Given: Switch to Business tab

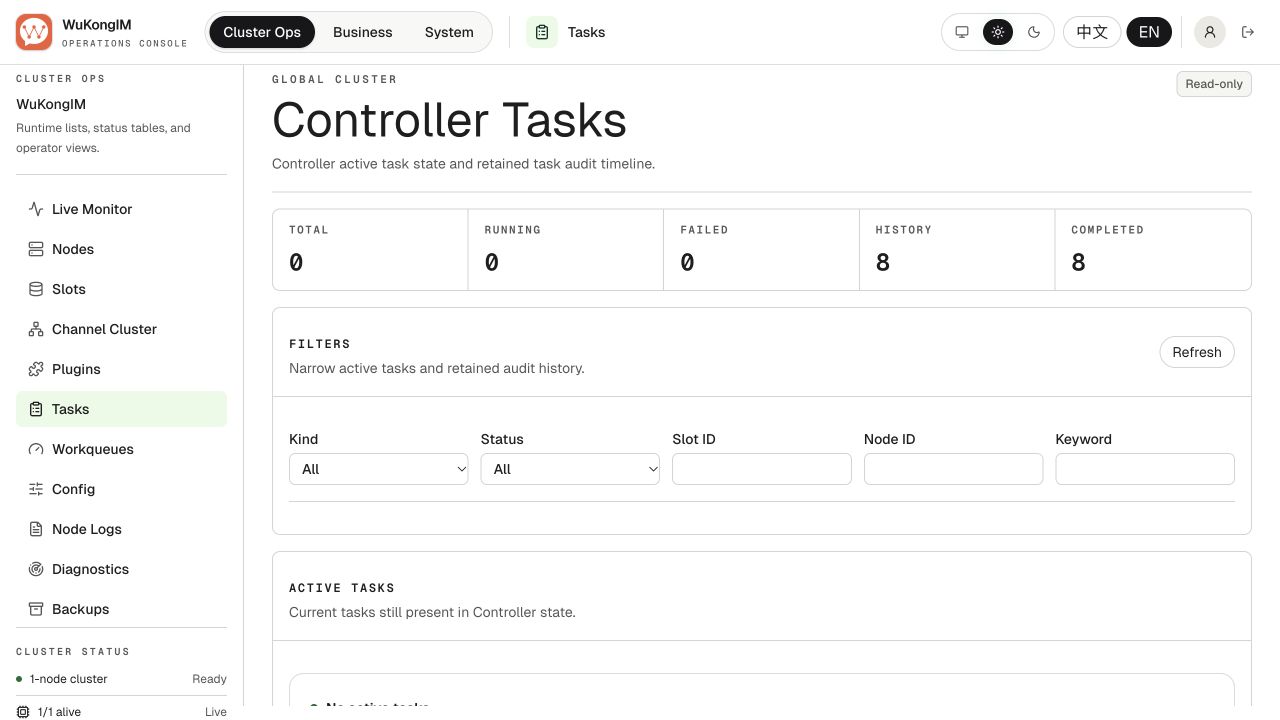Looking at the screenshot, I should point(363,32).
